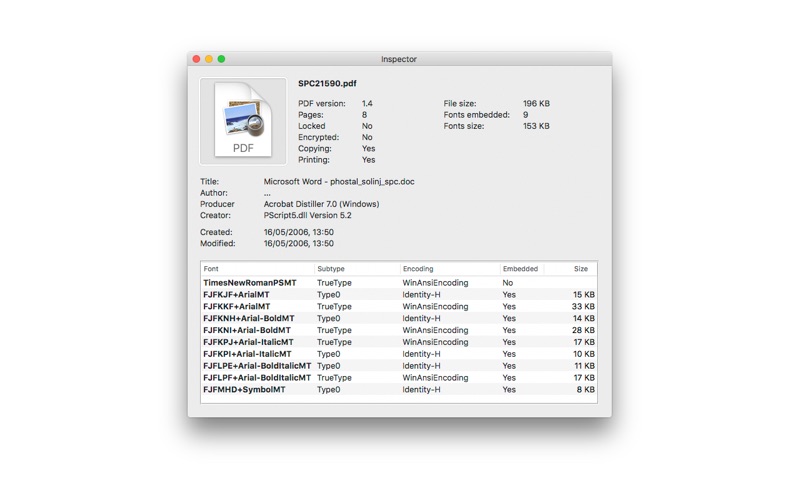The height and width of the screenshot is (500, 800).
Task: Click the PDF version value '1.4'
Action: point(367,104)
